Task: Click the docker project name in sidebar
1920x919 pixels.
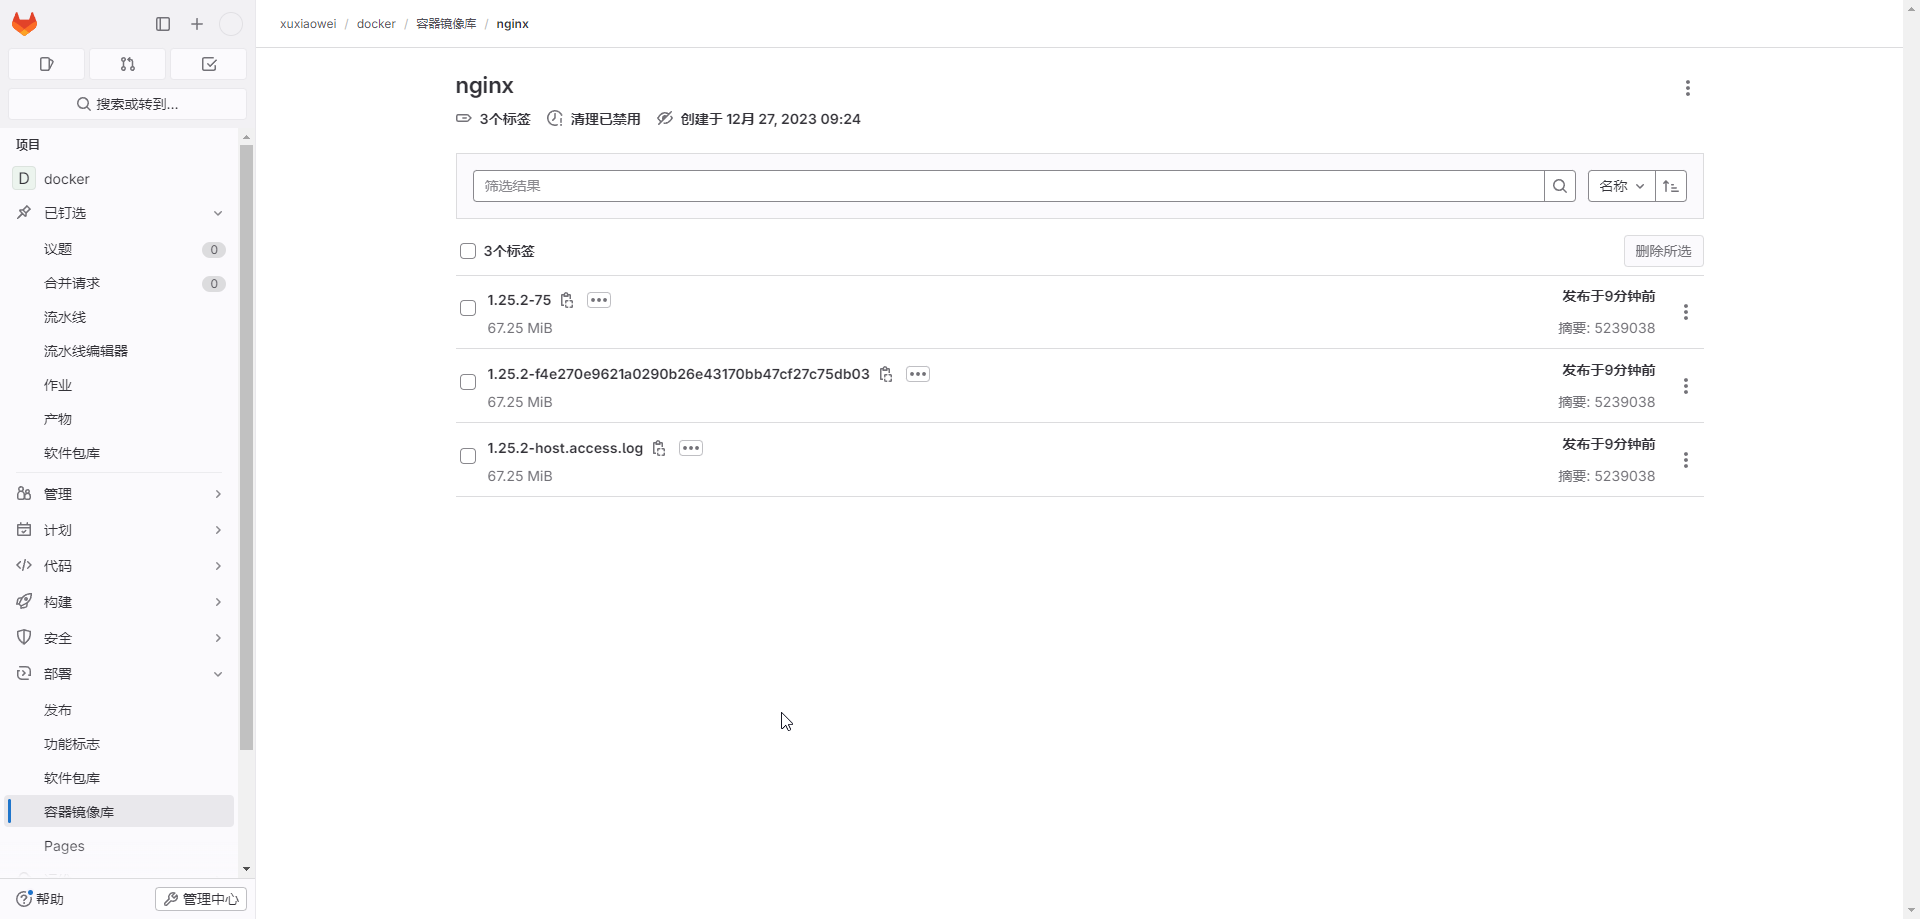Action: click(x=67, y=179)
